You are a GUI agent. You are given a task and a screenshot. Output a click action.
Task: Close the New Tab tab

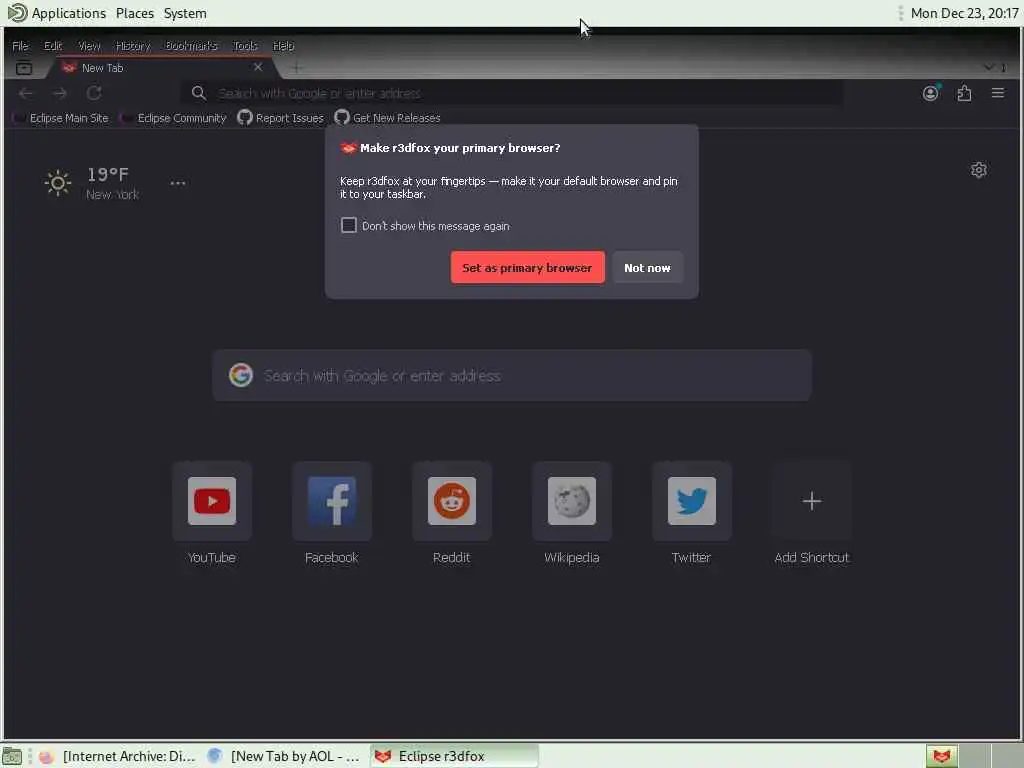pos(258,67)
